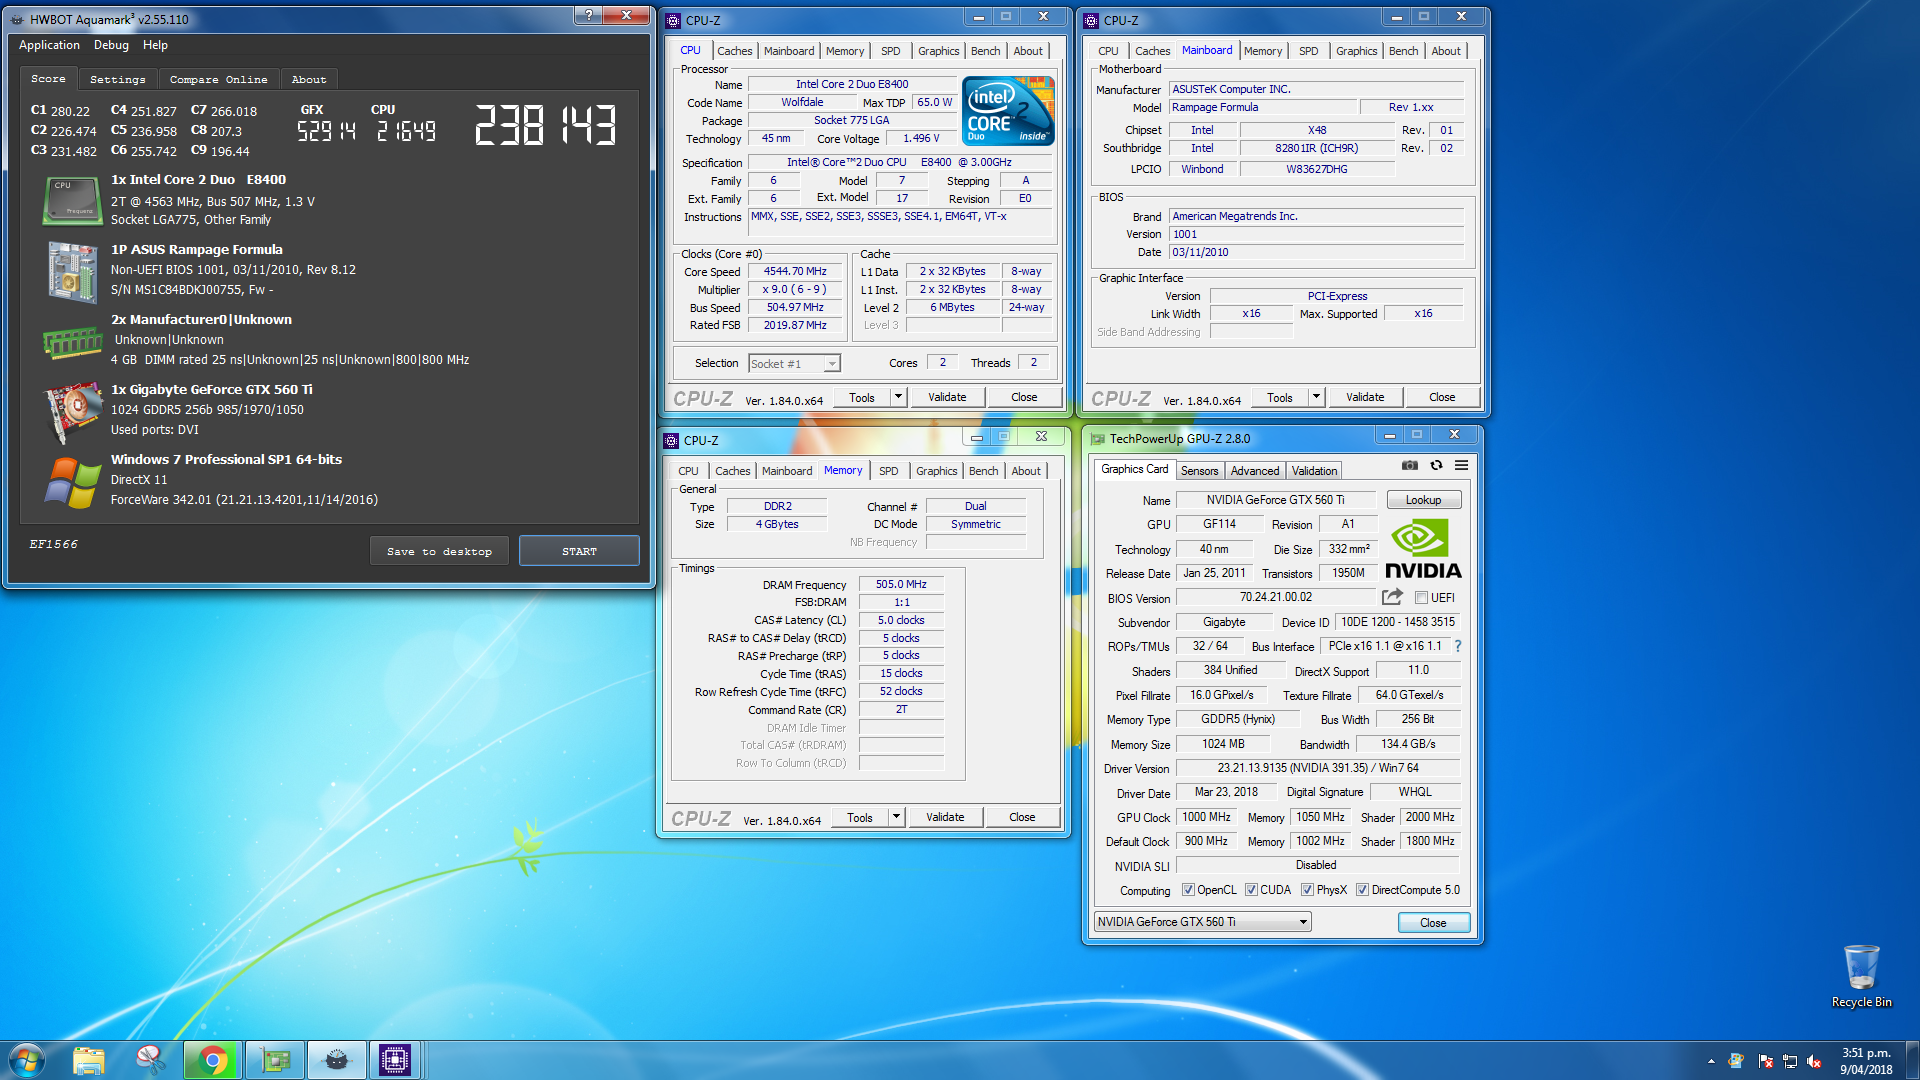Viewport: 1920px width, 1080px height.
Task: Click the Lookup button in GPU-Z
Action: pyautogui.click(x=1423, y=500)
